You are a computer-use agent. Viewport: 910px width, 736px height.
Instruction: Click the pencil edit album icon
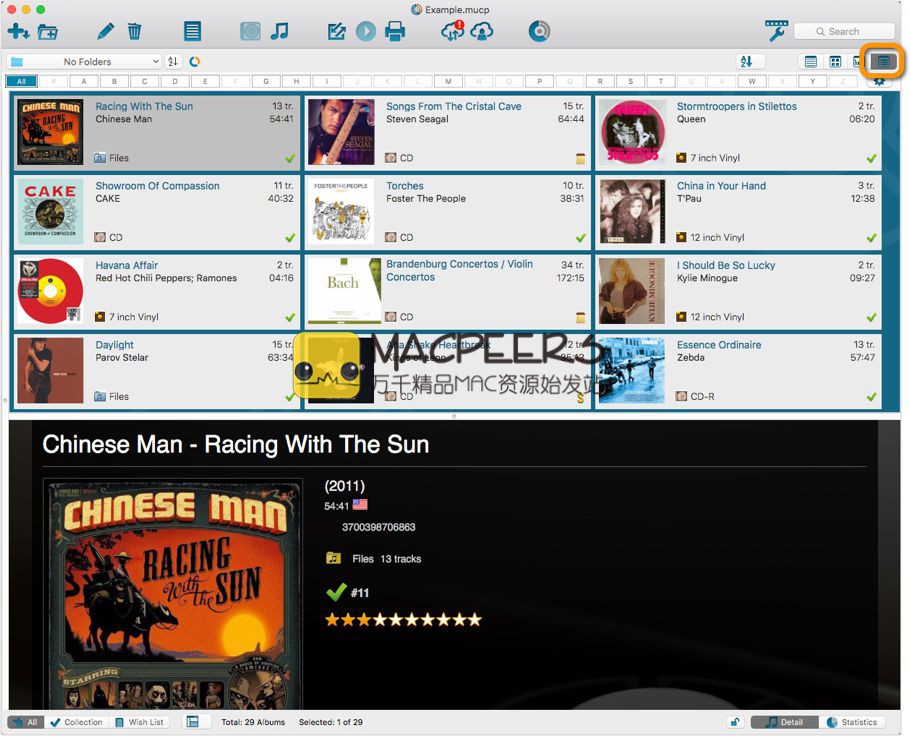click(106, 31)
